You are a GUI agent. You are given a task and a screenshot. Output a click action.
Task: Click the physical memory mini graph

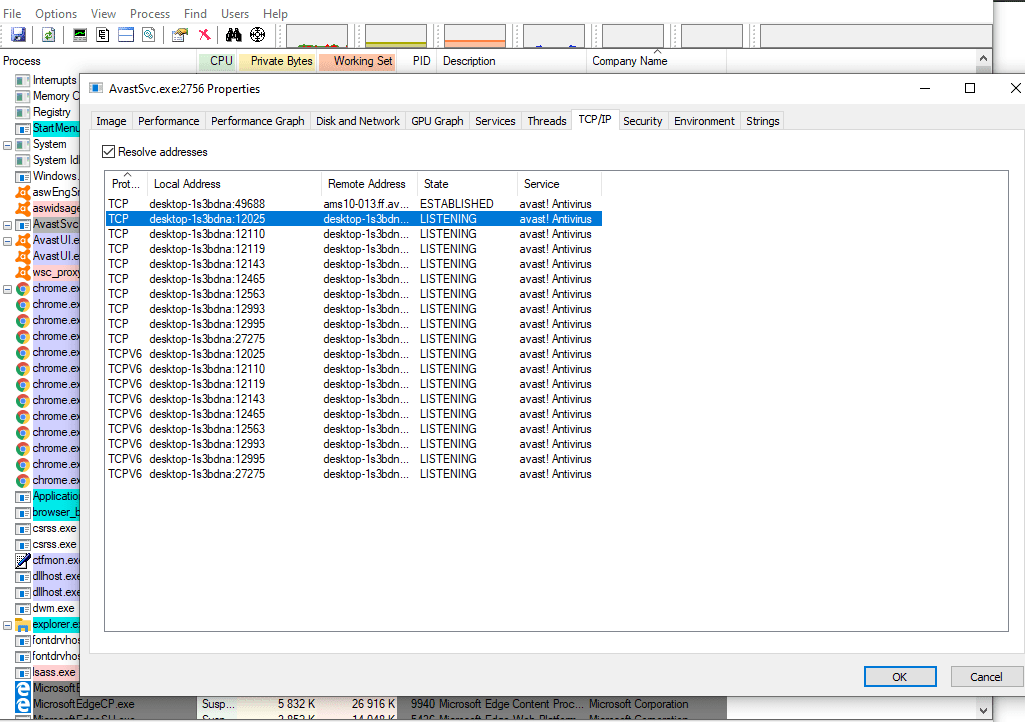475,36
